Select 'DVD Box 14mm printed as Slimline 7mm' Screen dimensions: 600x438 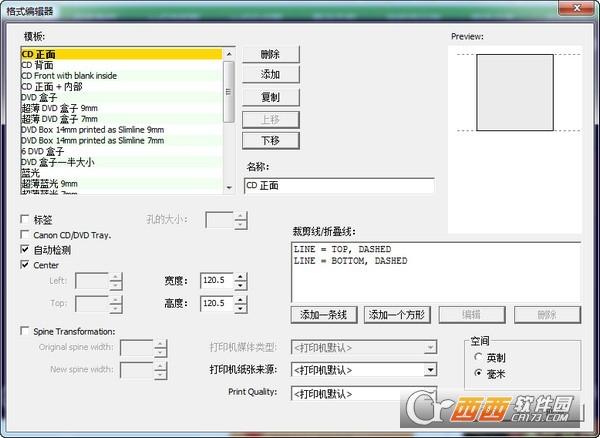(121, 140)
